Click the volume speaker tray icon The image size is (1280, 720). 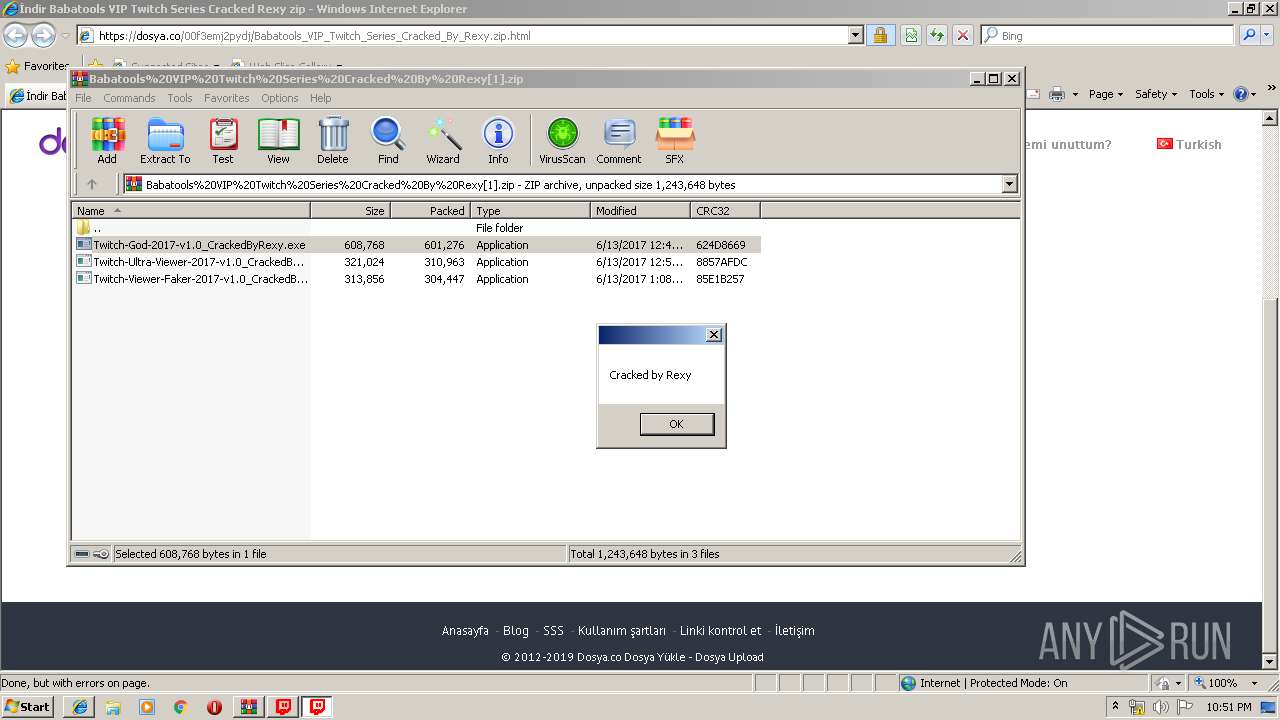tap(1160, 708)
